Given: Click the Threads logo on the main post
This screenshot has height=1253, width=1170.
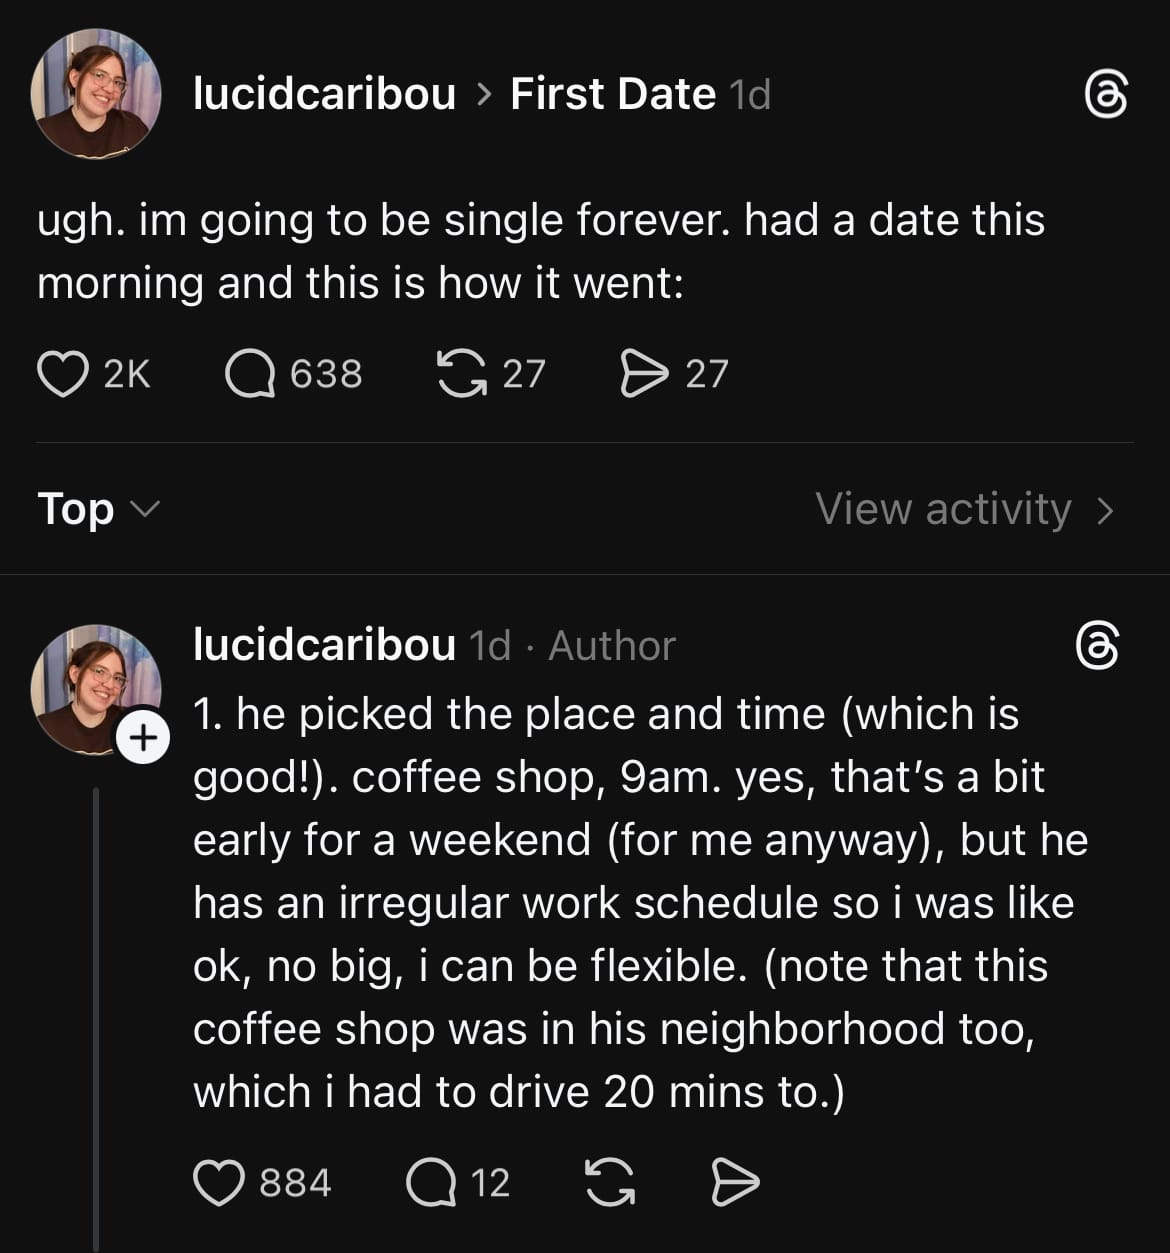Looking at the screenshot, I should click(1106, 95).
